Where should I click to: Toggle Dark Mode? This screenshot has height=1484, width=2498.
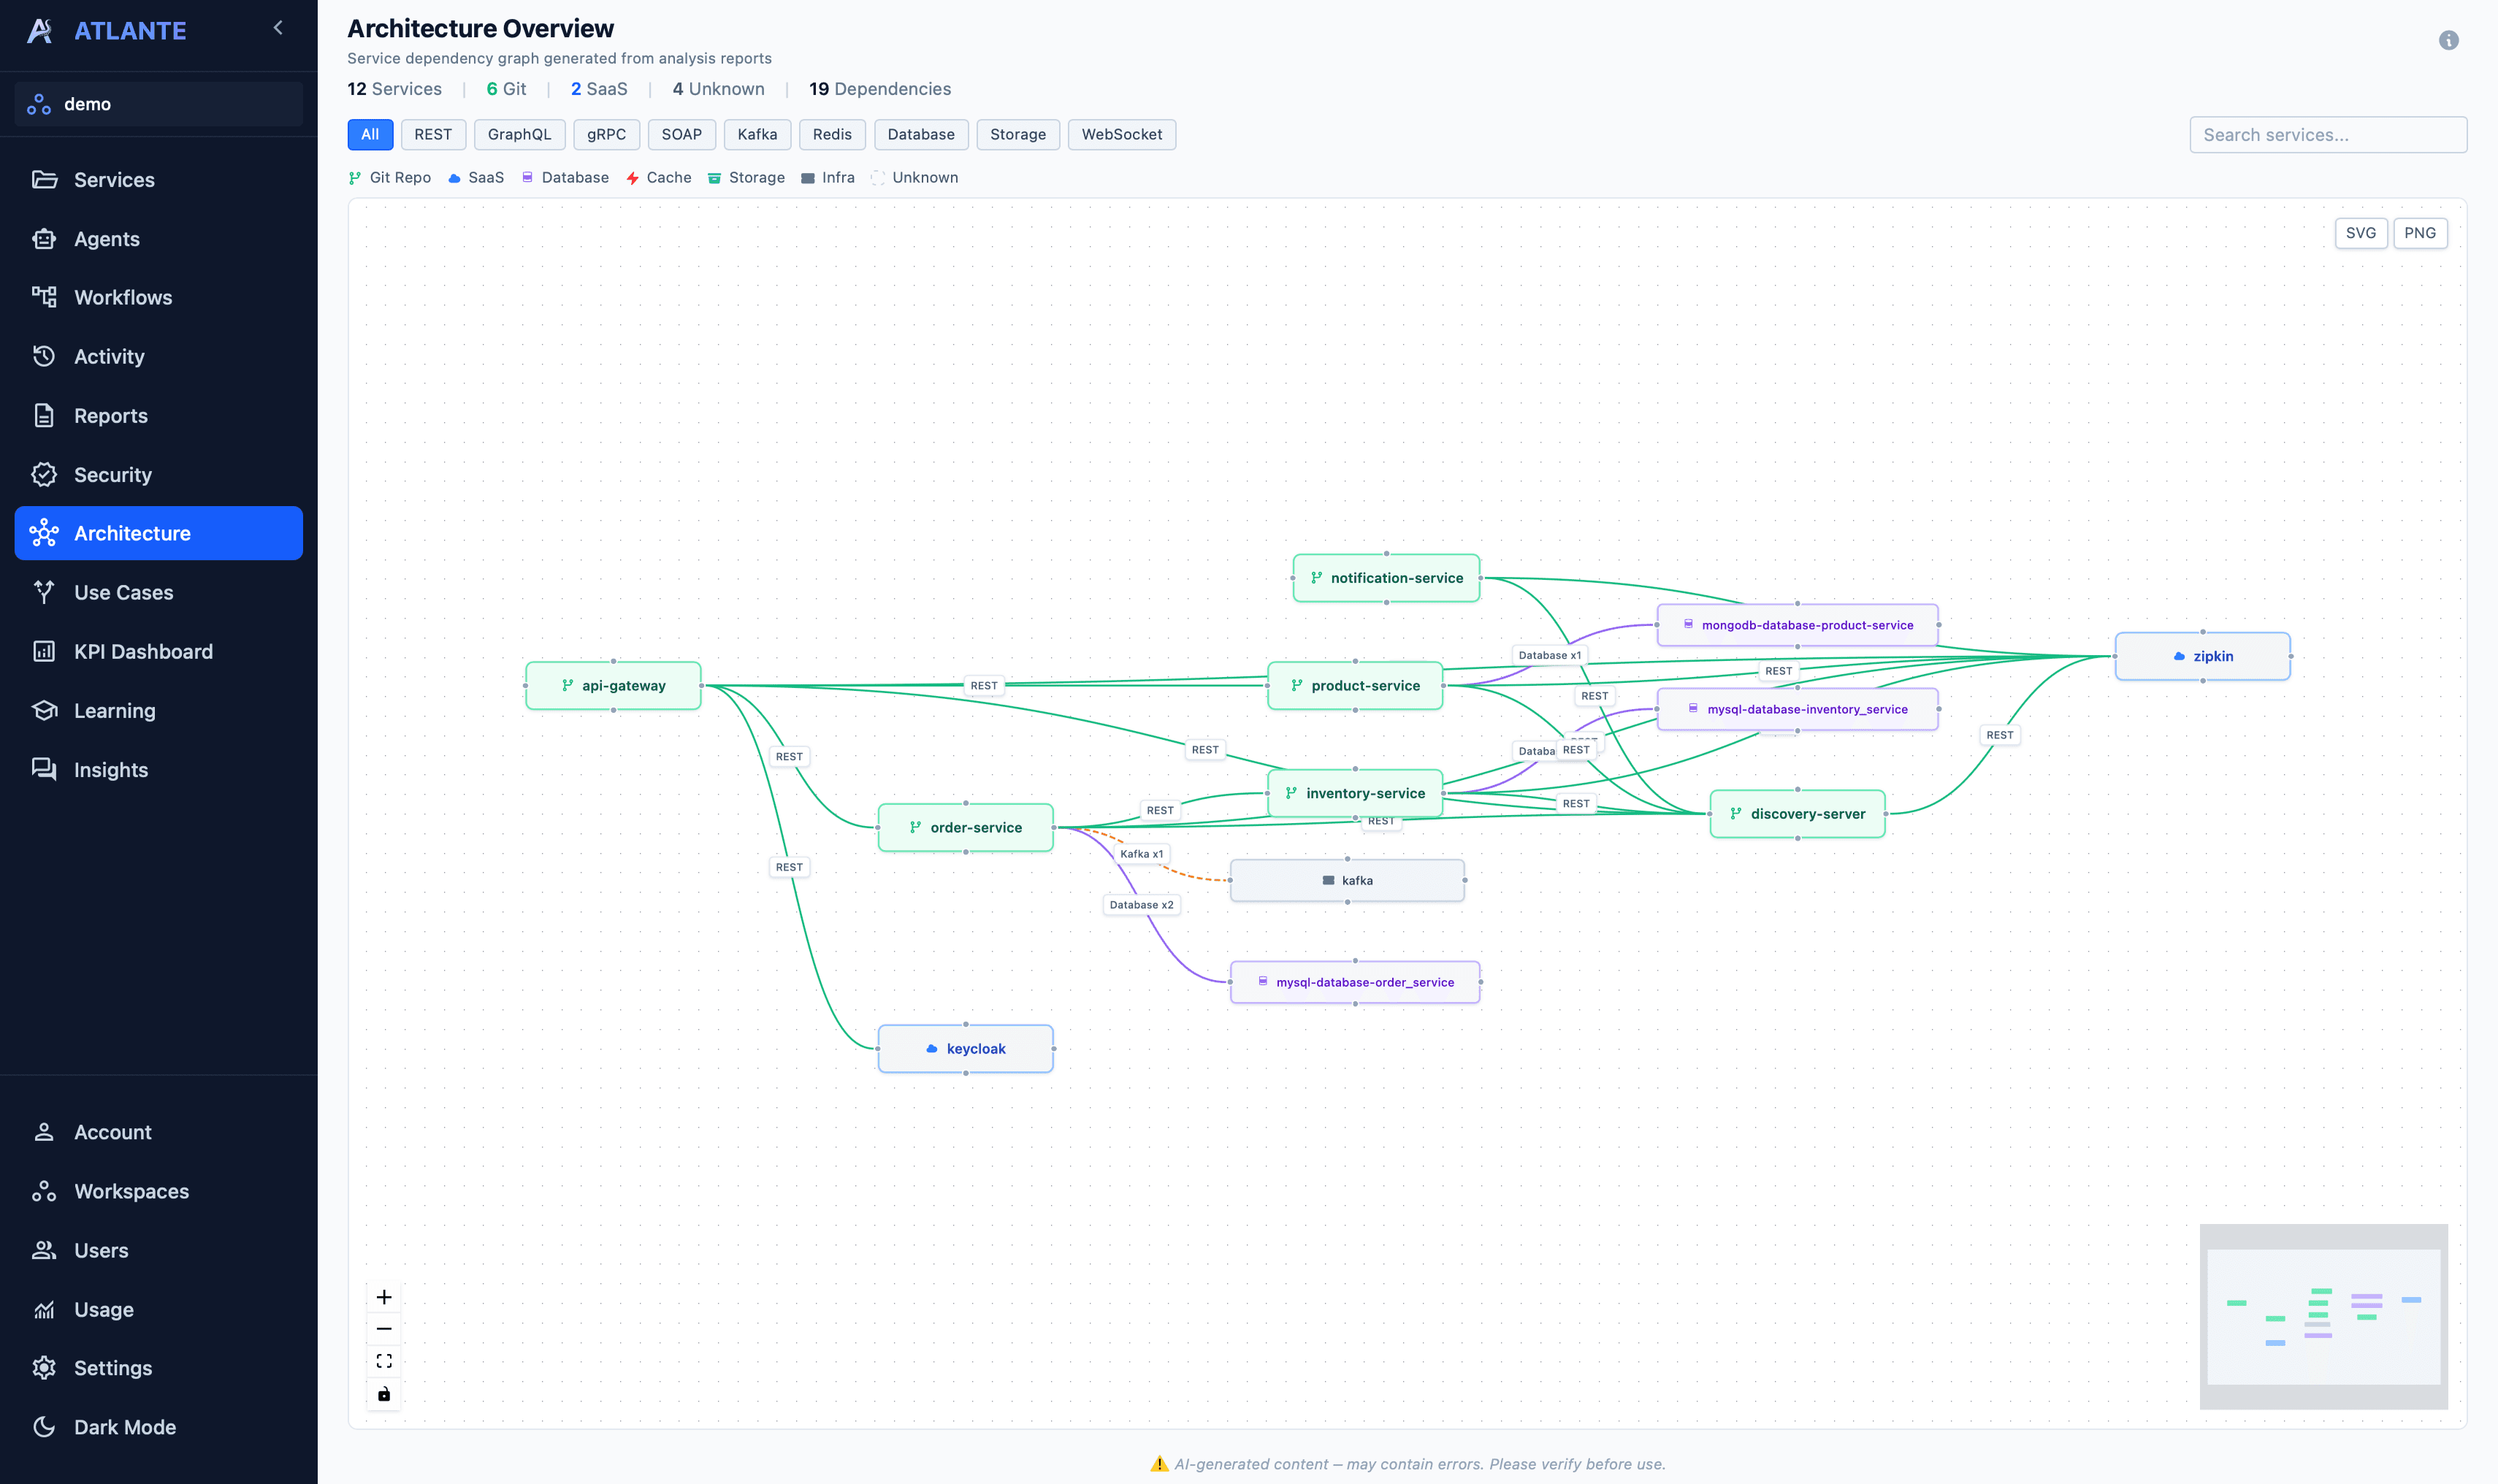click(x=124, y=1427)
